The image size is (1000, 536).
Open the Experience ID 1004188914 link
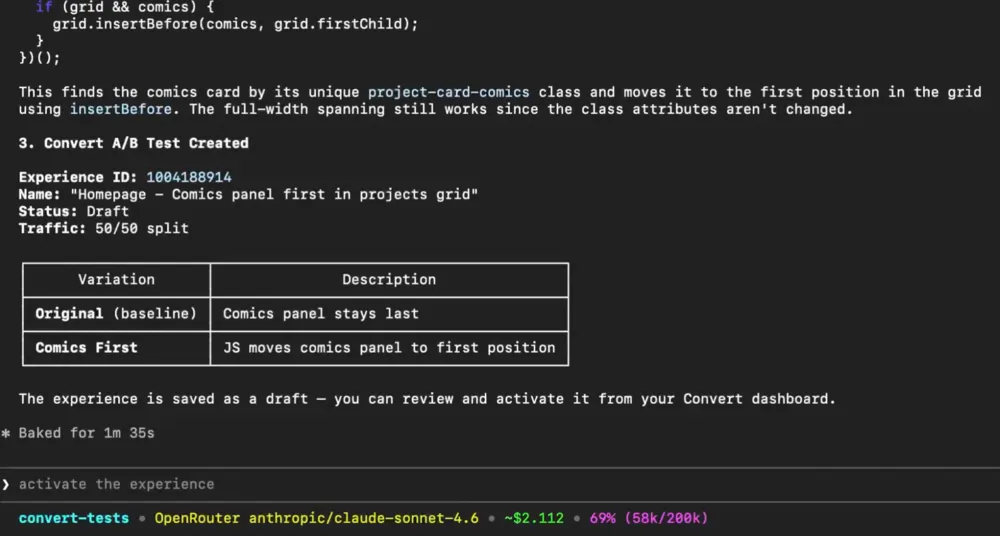tap(189, 177)
